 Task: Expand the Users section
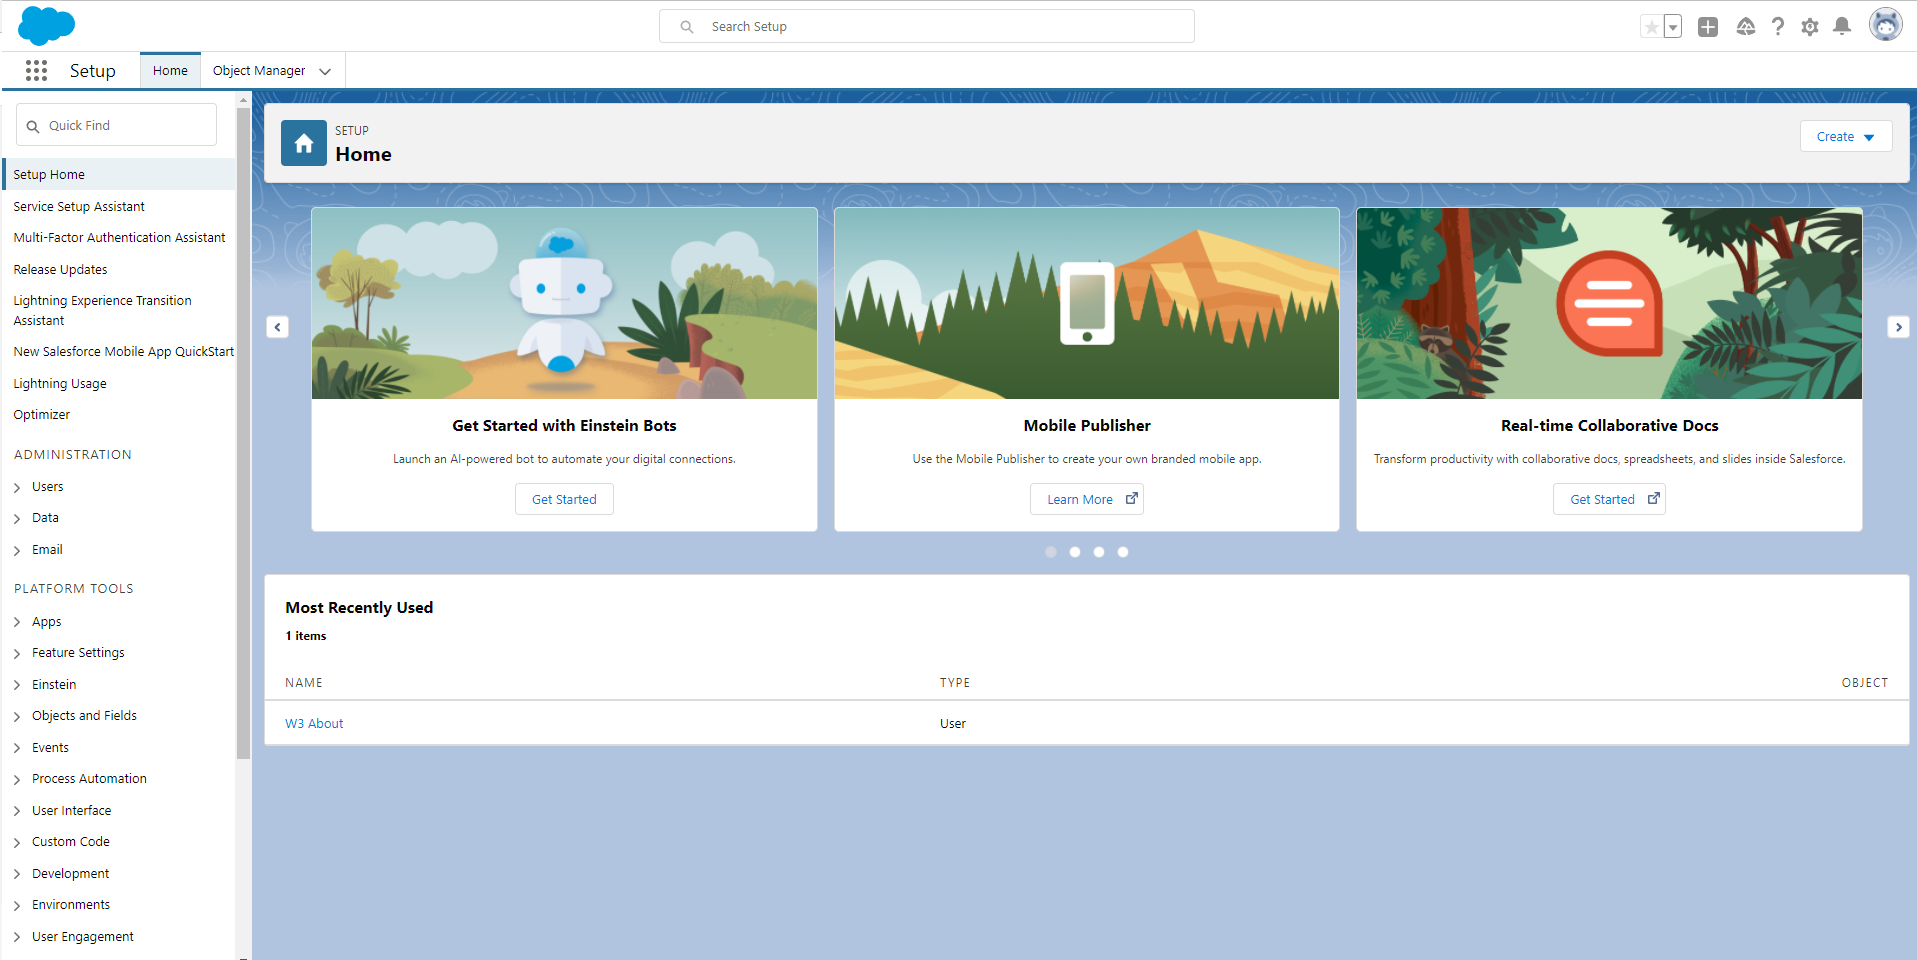coord(17,487)
